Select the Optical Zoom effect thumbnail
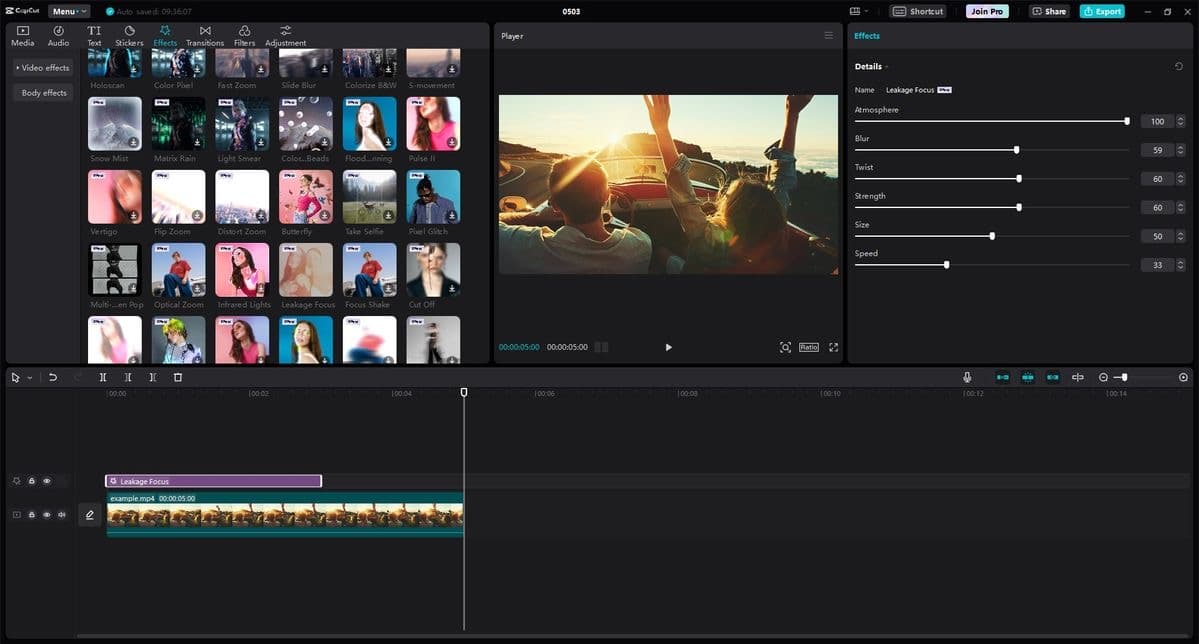The height and width of the screenshot is (644, 1199). [x=178, y=270]
